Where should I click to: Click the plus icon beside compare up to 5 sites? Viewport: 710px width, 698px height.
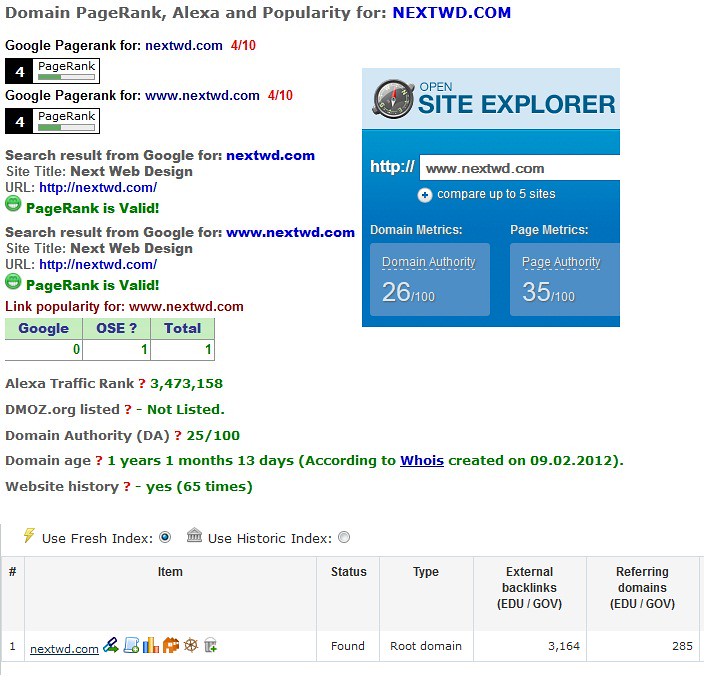coord(424,195)
